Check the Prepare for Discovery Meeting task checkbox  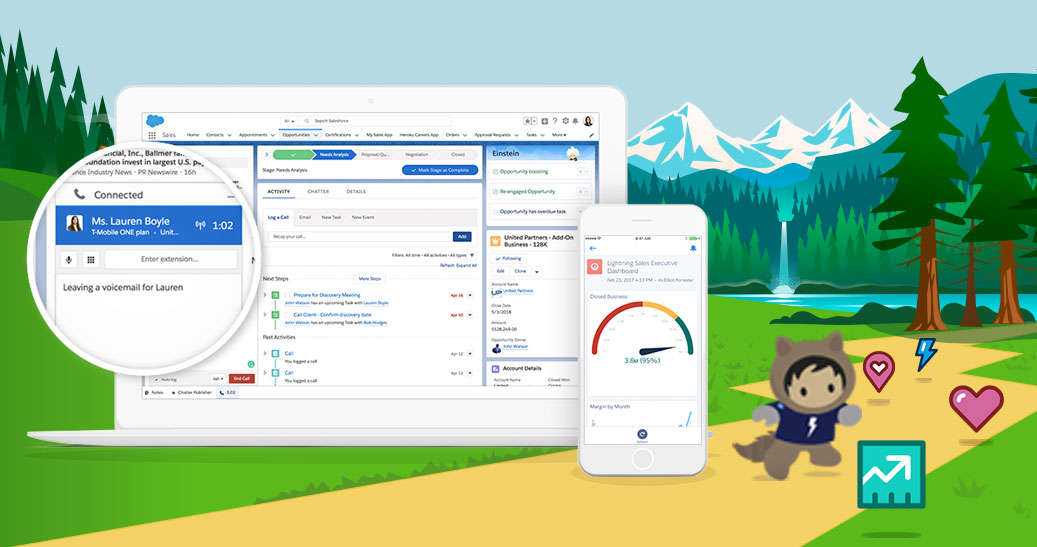click(x=288, y=295)
